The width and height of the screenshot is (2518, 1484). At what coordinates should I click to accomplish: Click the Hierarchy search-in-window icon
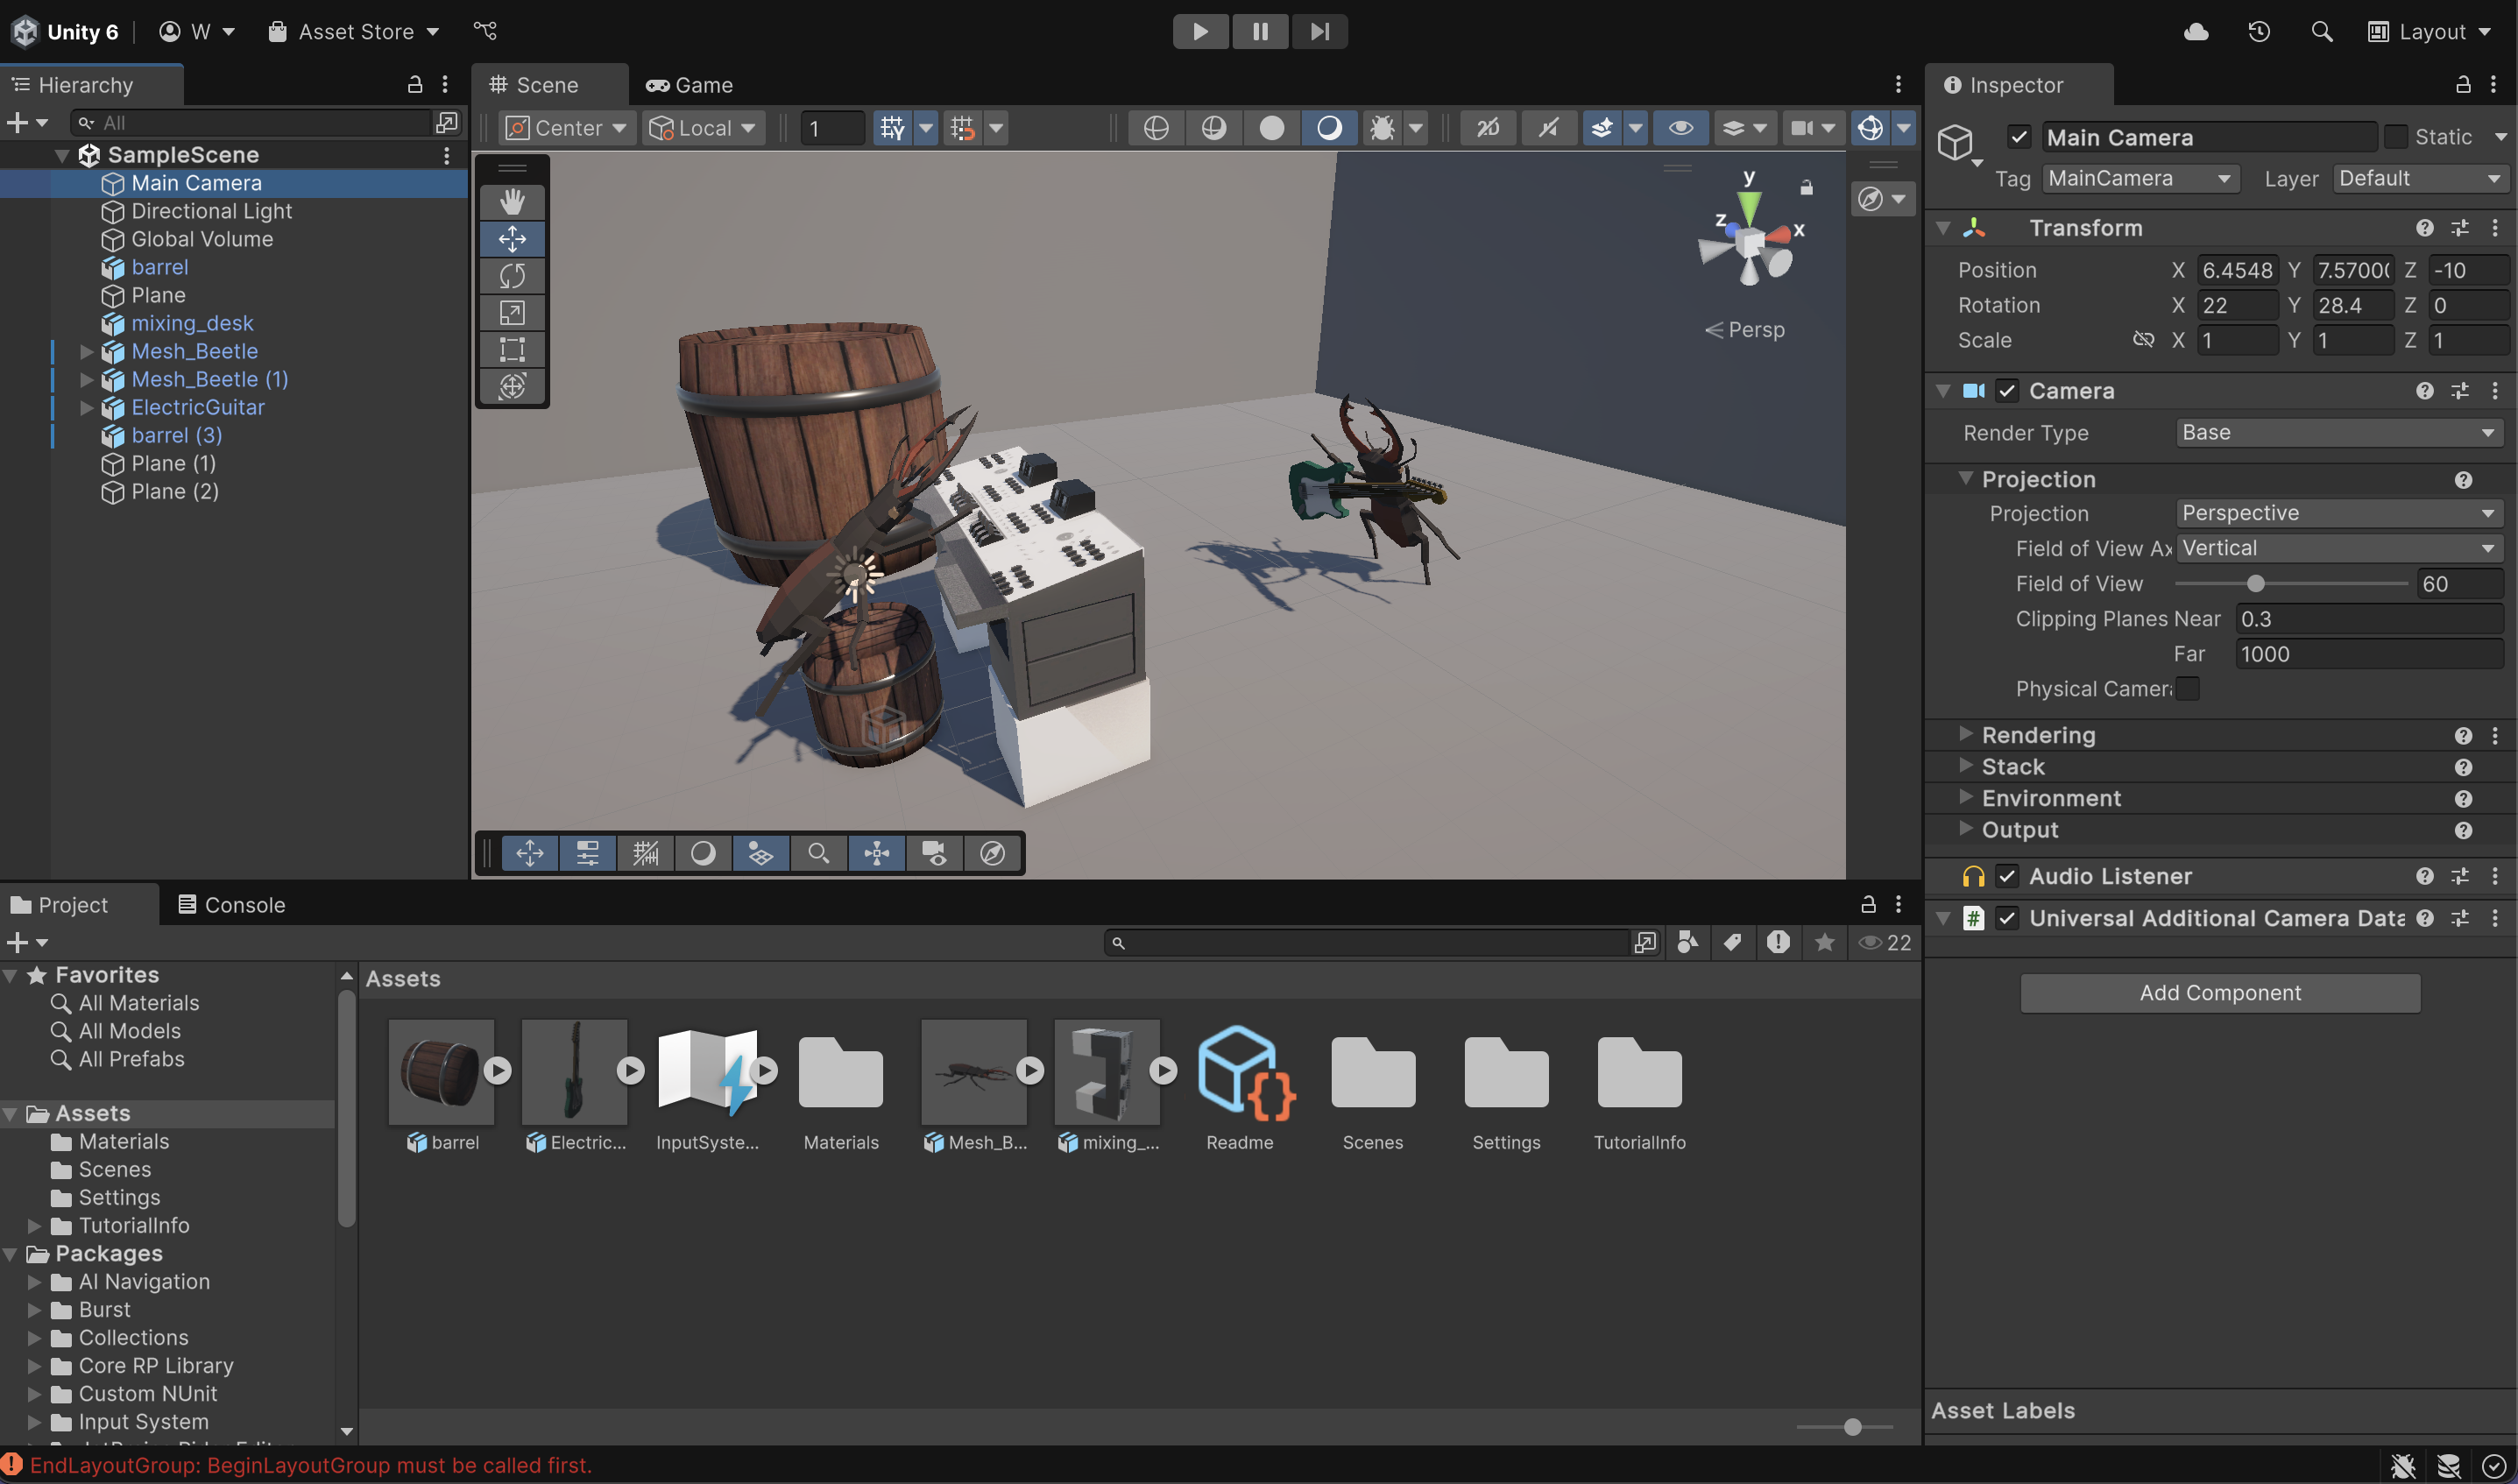(x=446, y=123)
